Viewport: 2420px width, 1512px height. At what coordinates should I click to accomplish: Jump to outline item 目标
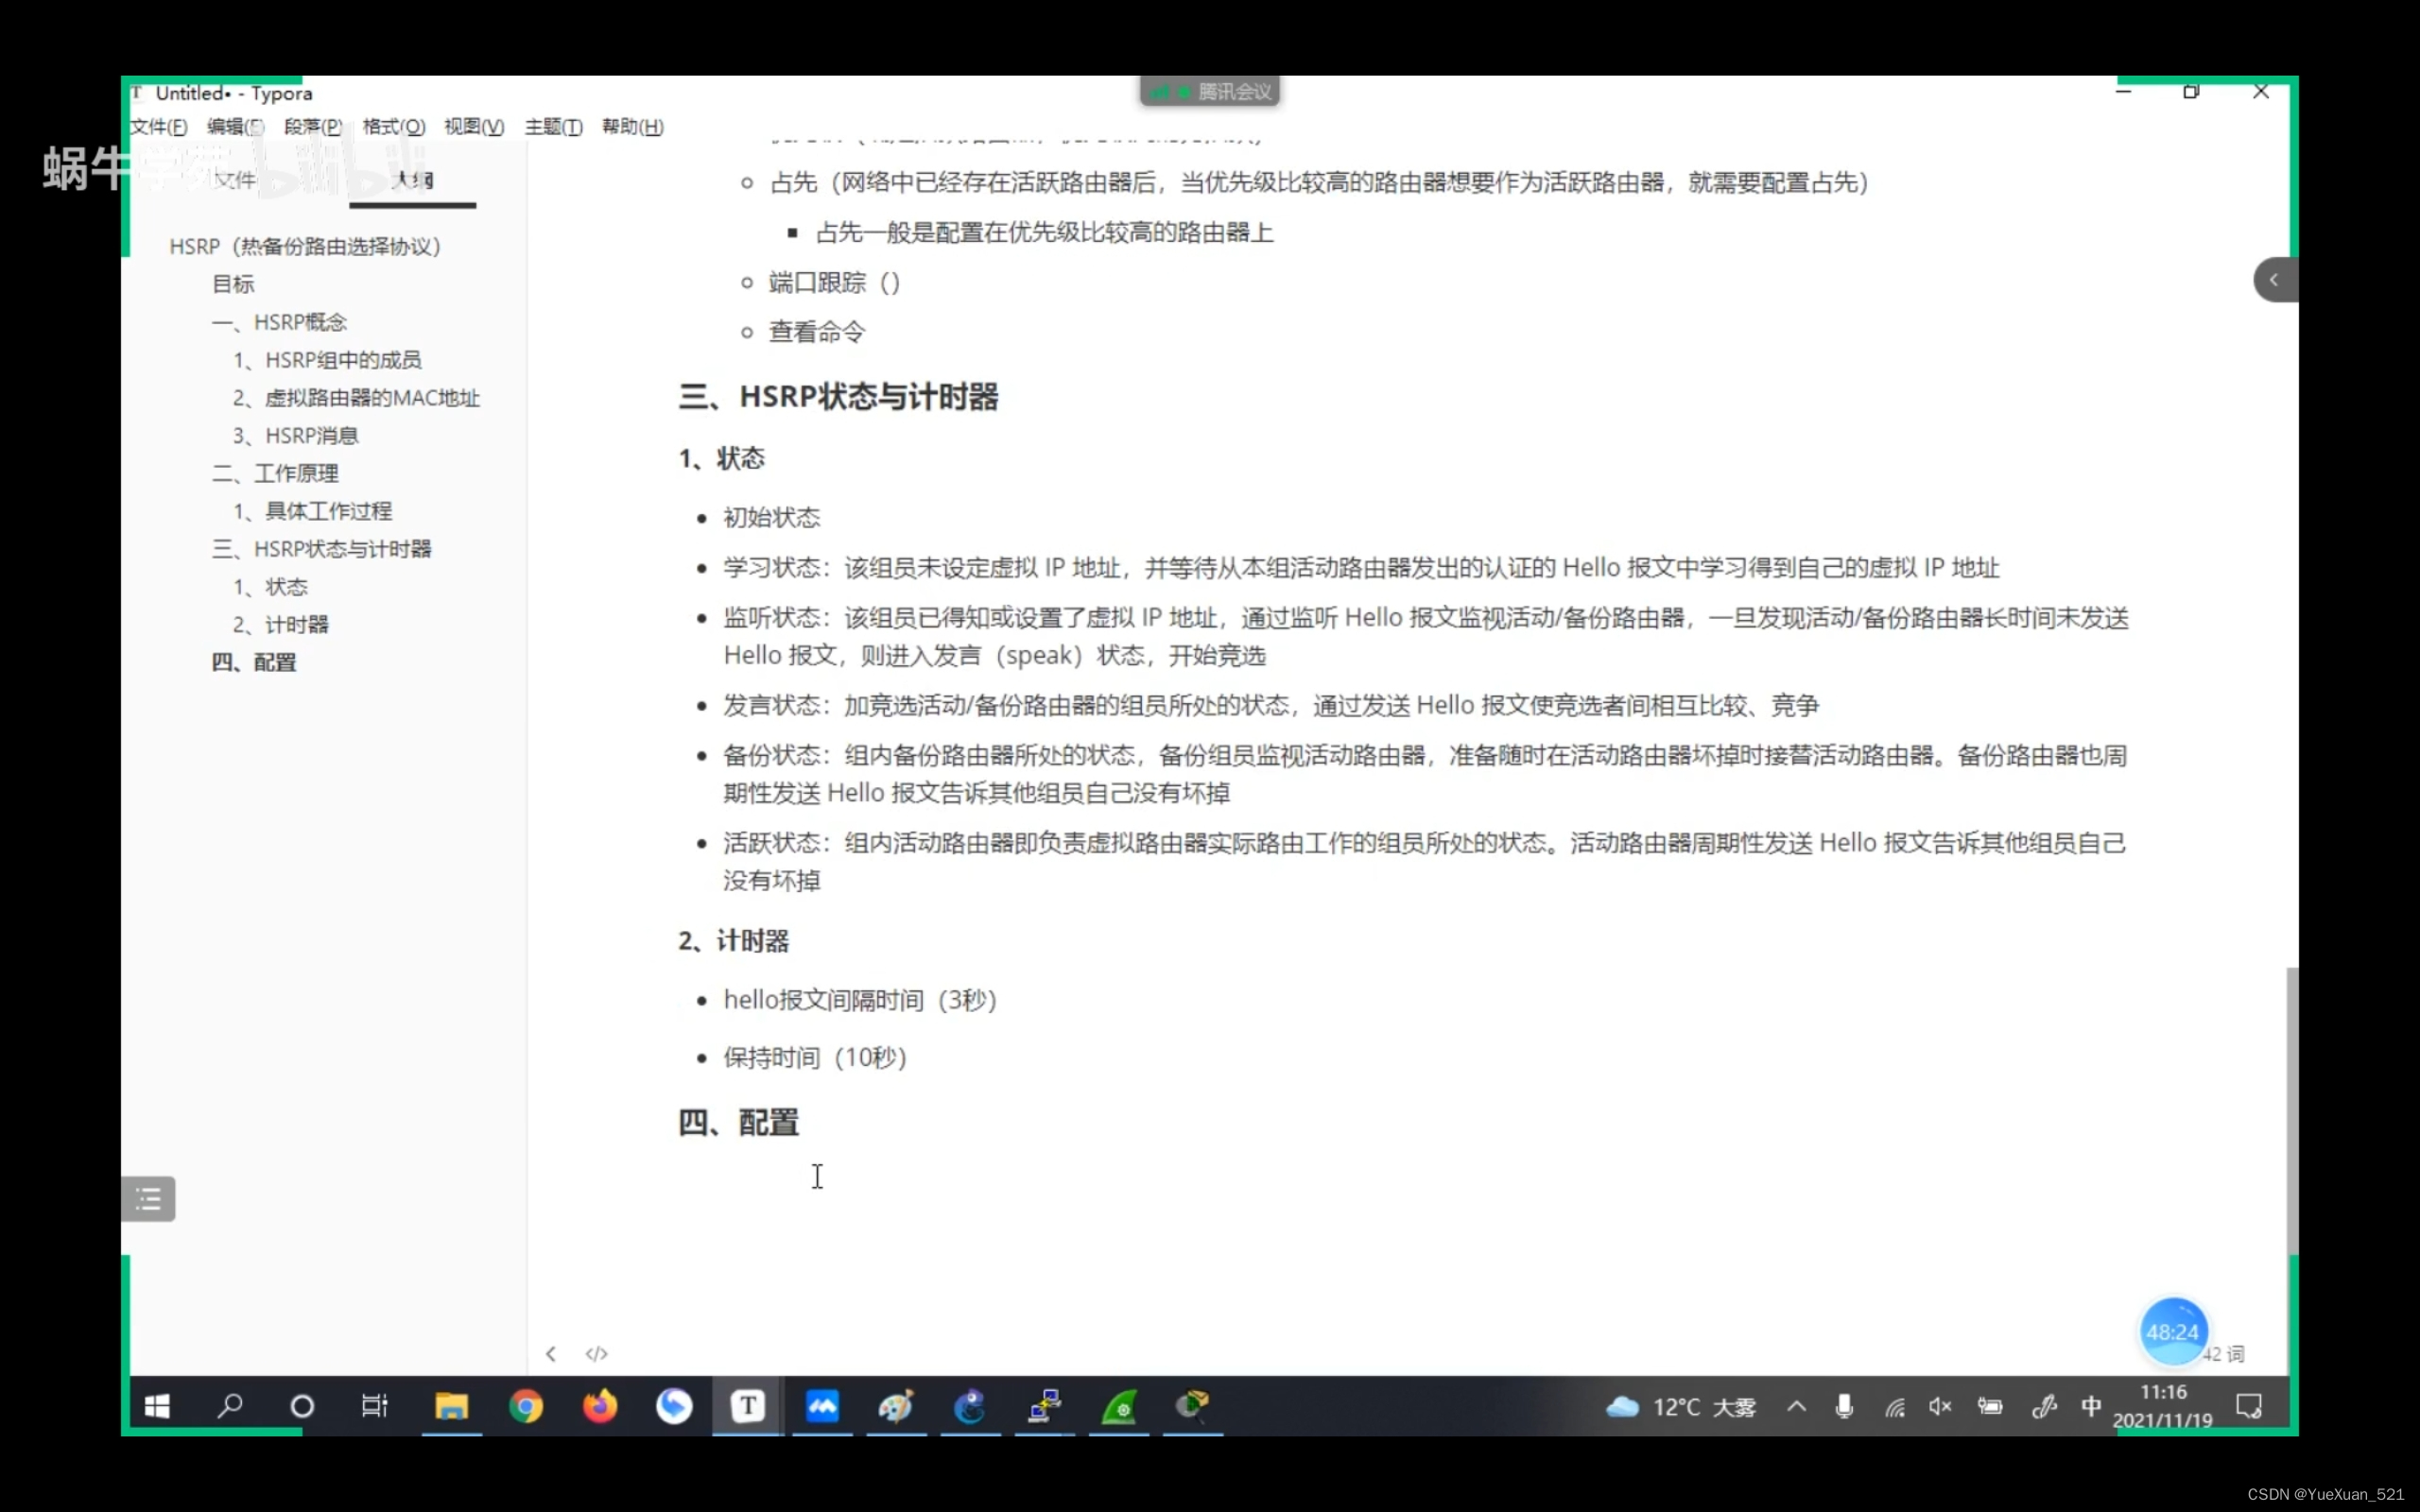(x=233, y=285)
